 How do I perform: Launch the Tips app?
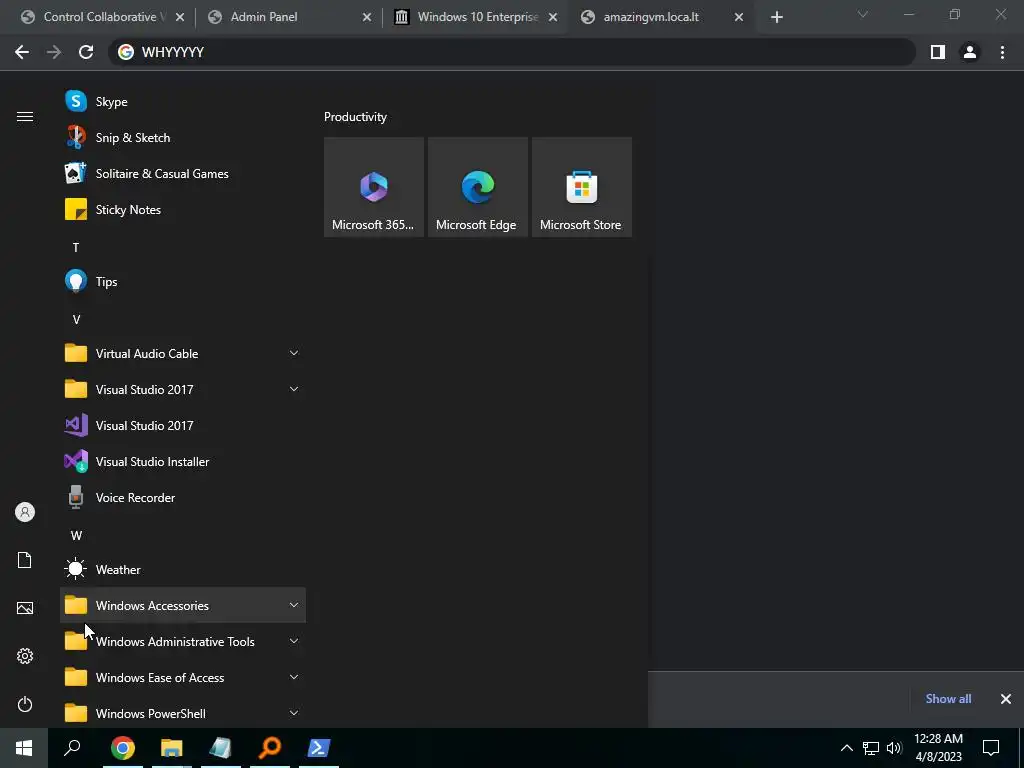pos(183,281)
